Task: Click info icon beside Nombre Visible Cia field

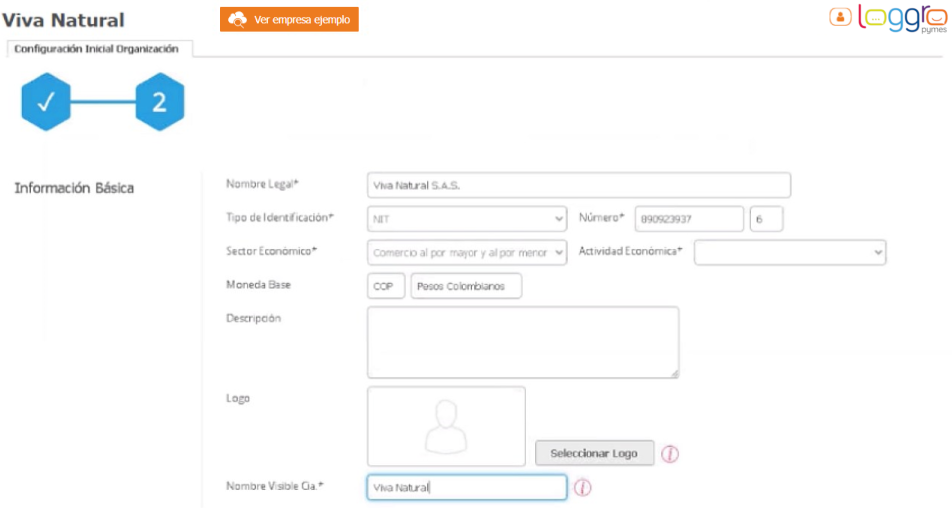Action: pos(582,487)
